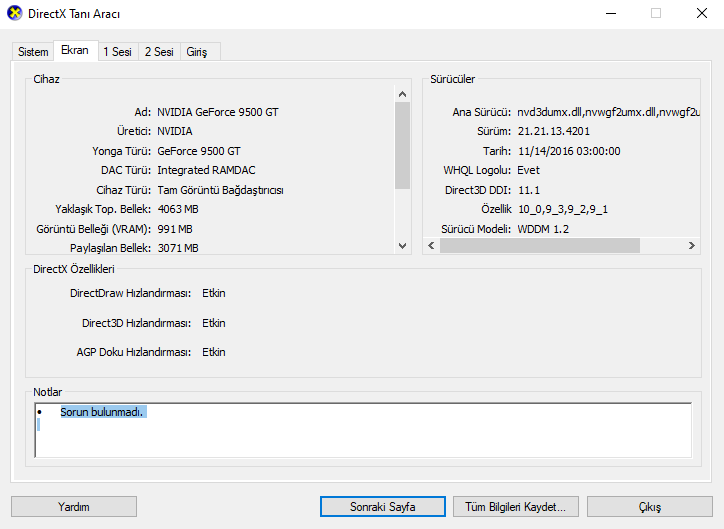Click the Sonraki Sayfa button
724x529 pixels.
click(383, 507)
